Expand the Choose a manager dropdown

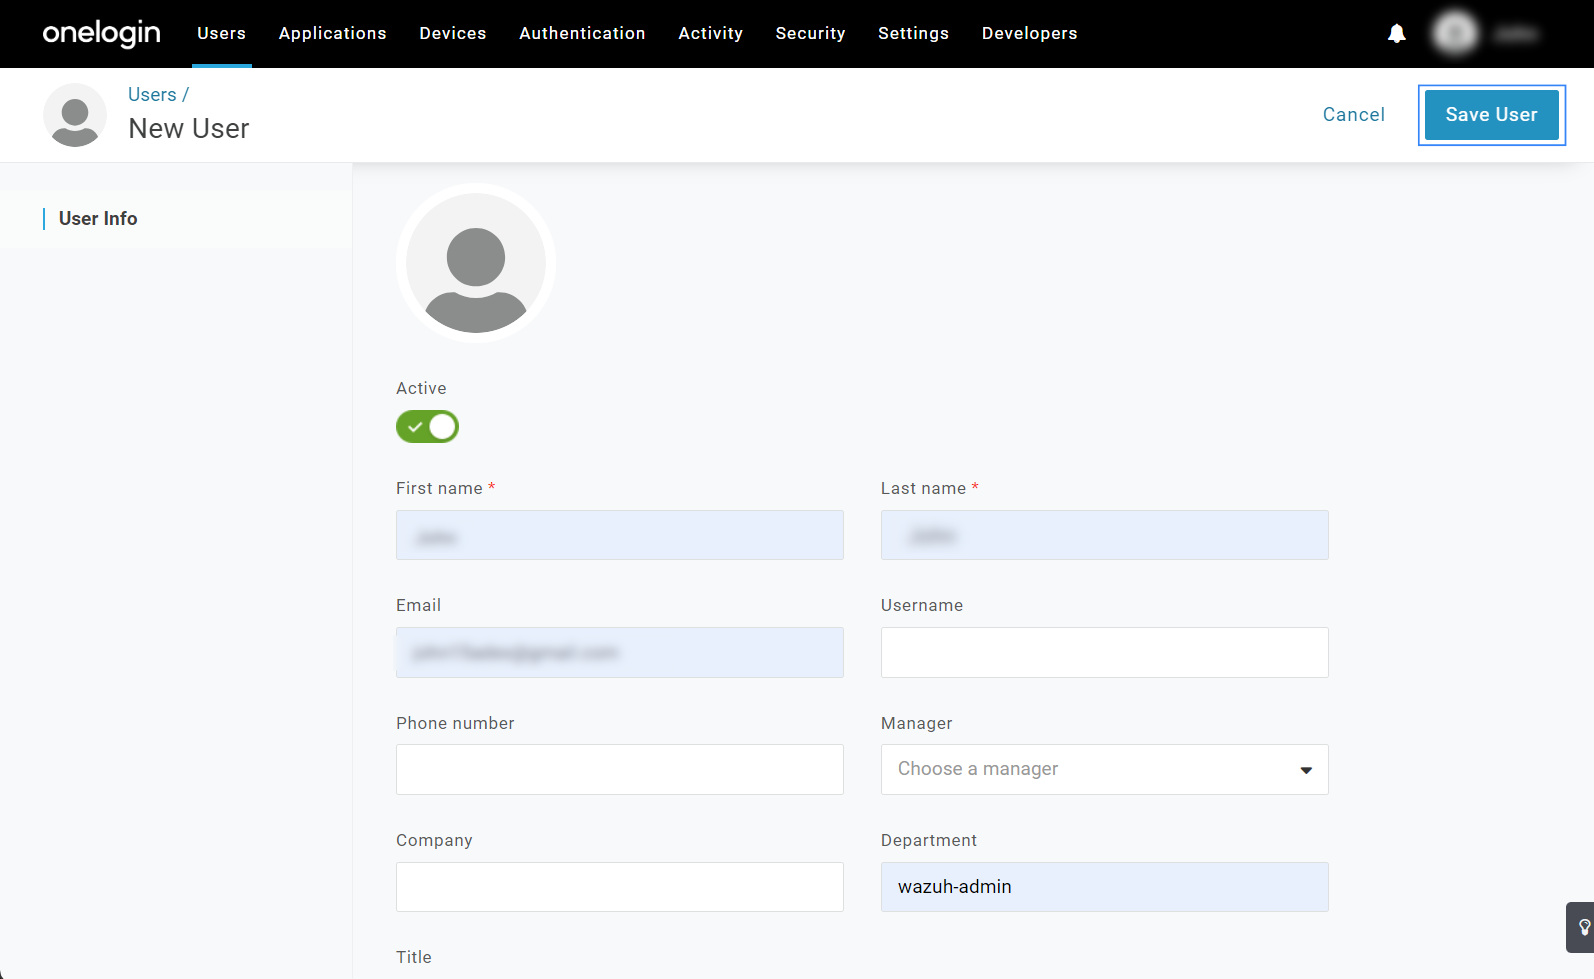coord(1104,769)
